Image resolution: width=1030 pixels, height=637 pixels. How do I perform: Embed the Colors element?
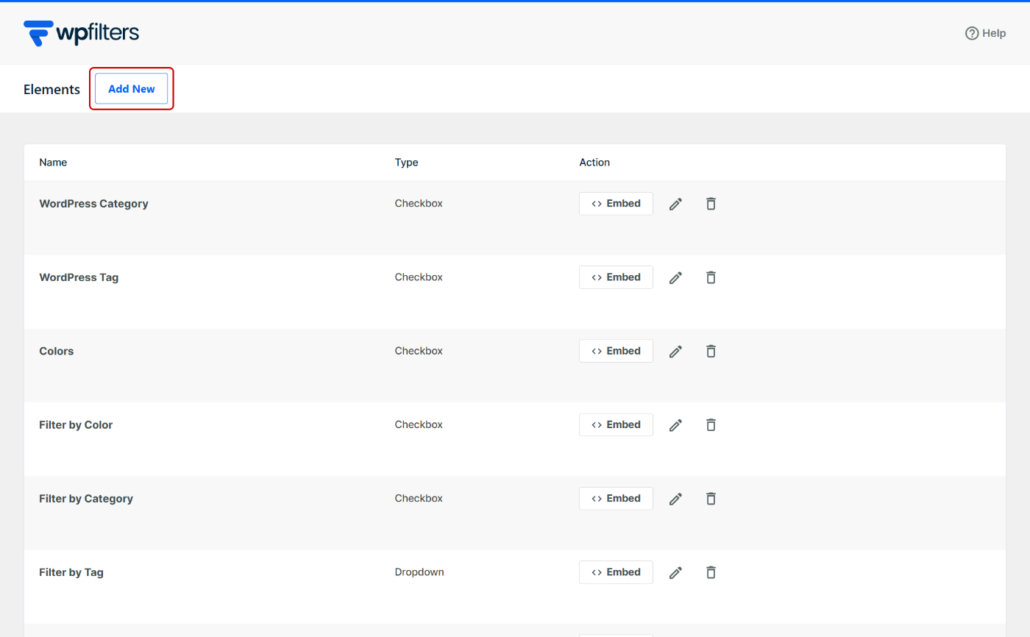(616, 351)
